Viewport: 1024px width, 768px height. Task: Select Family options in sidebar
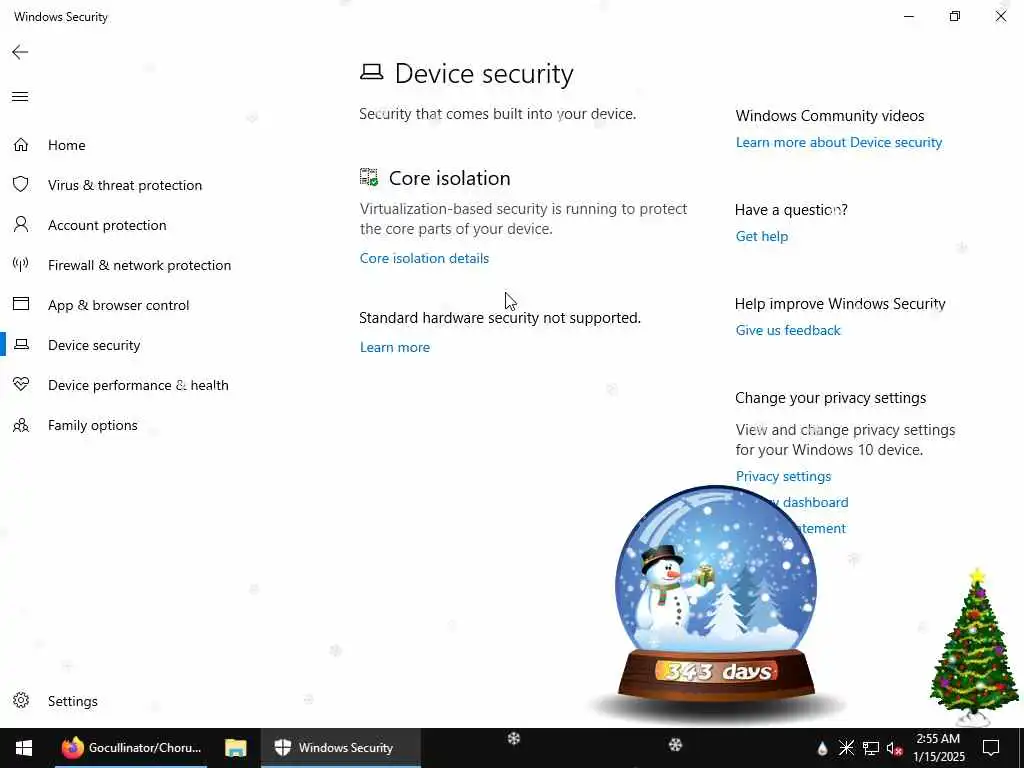93,425
